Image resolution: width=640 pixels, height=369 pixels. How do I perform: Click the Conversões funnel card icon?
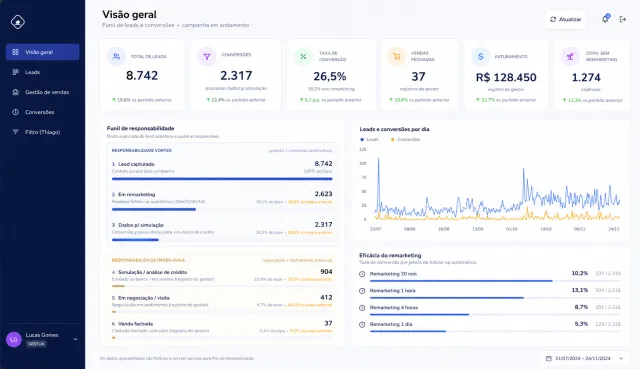click(x=207, y=56)
